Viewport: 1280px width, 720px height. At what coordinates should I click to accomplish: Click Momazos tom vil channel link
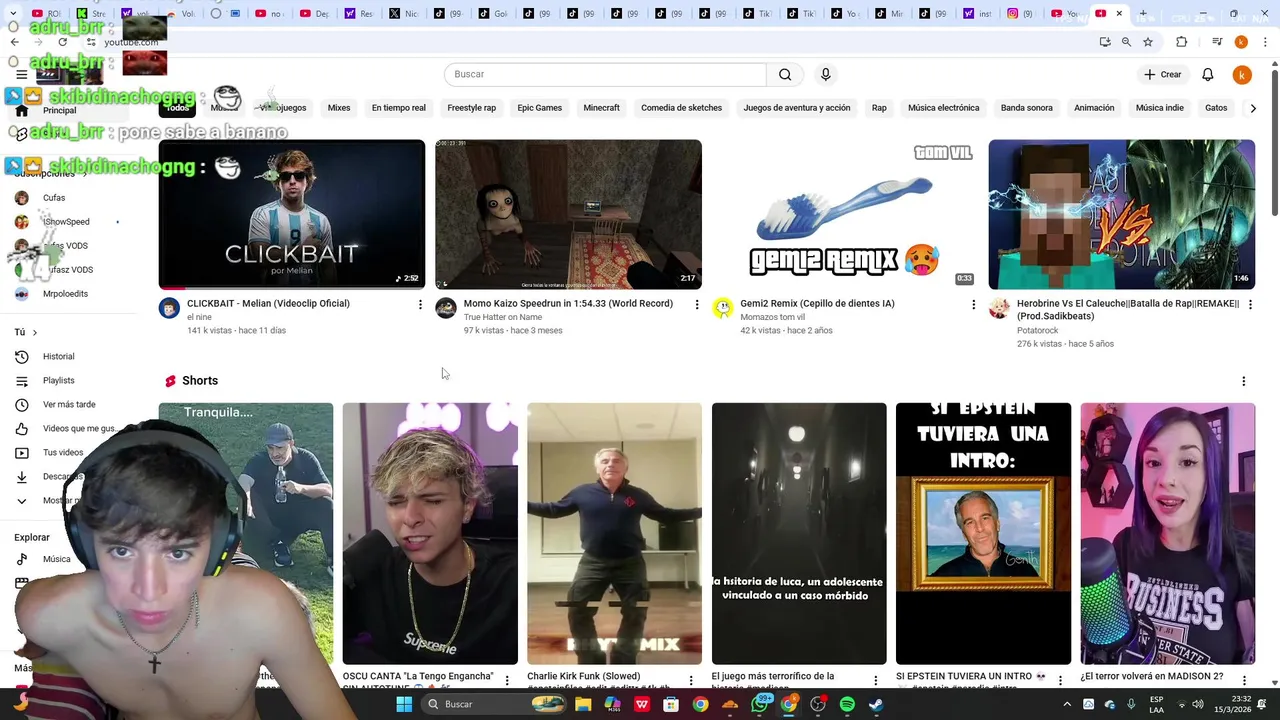click(772, 317)
